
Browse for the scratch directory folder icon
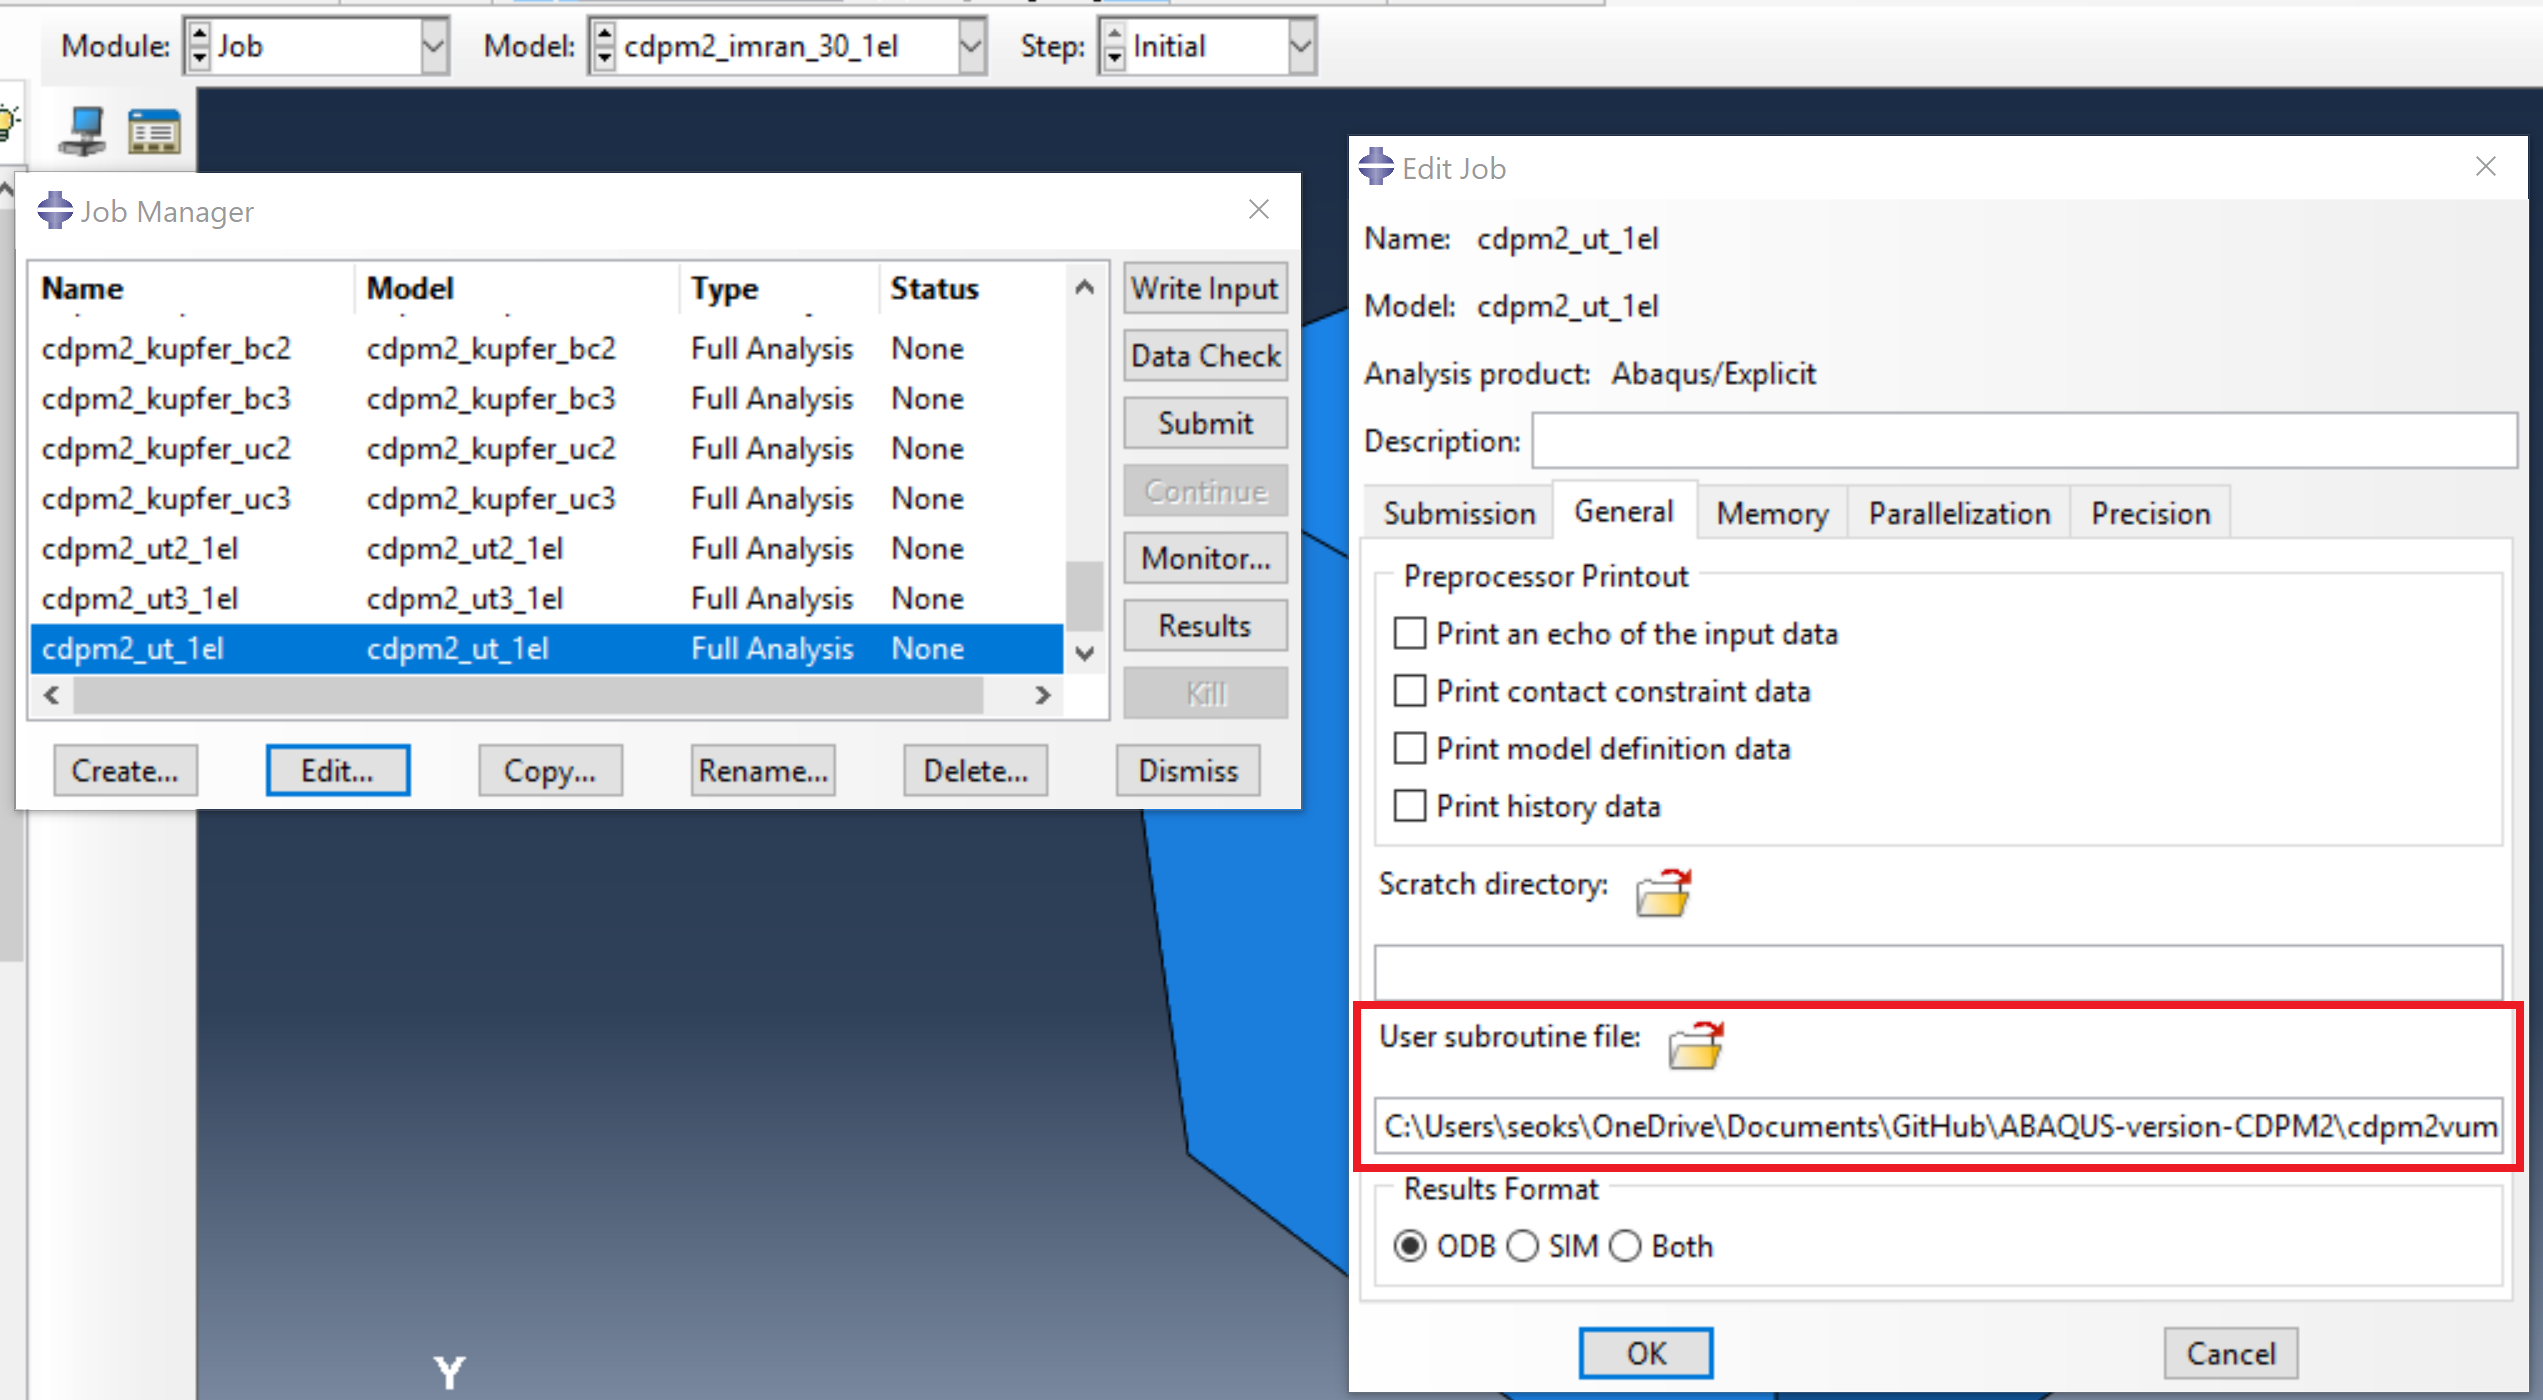pos(1662,891)
